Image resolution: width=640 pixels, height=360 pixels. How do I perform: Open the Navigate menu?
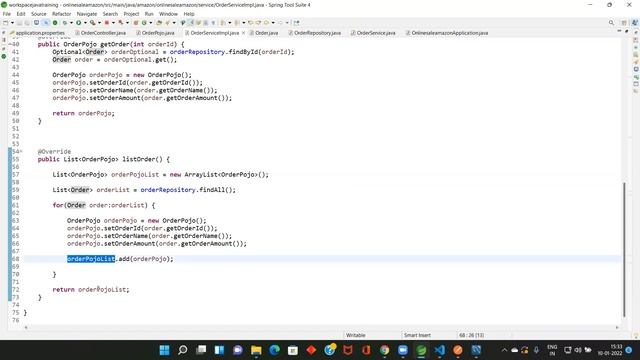(87, 14)
